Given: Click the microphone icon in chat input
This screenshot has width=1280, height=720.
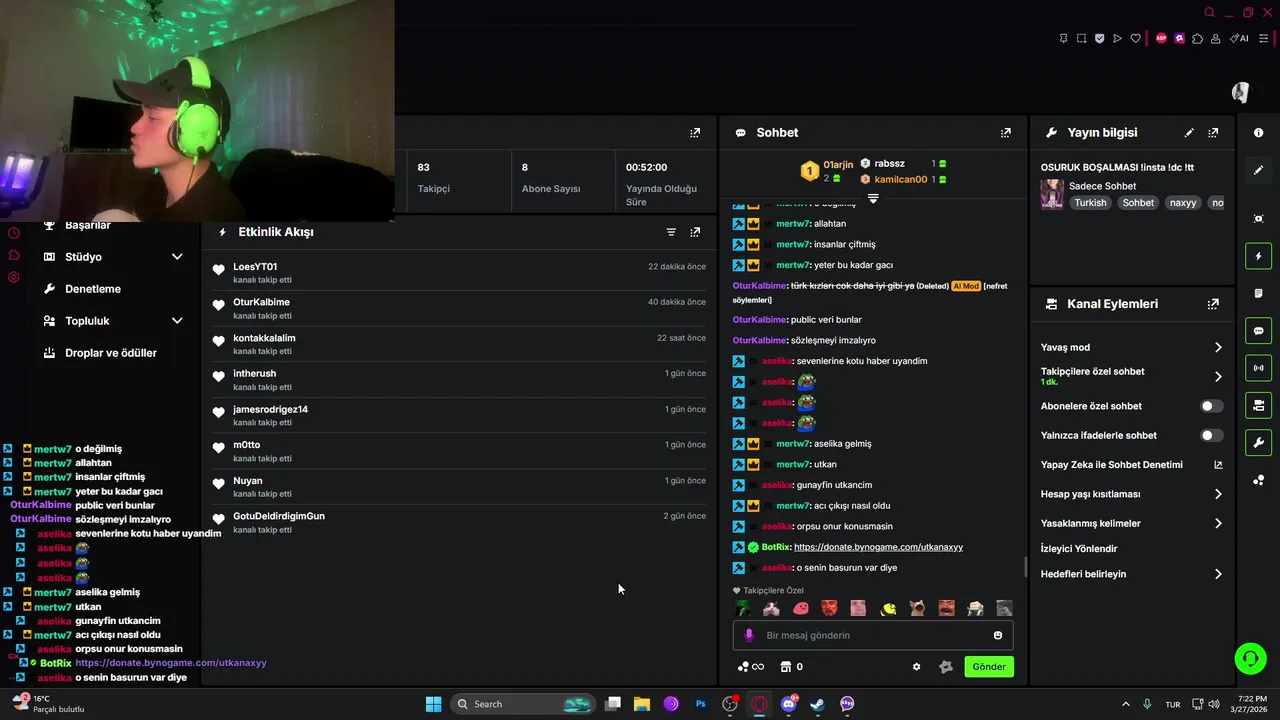Looking at the screenshot, I should click(x=749, y=635).
